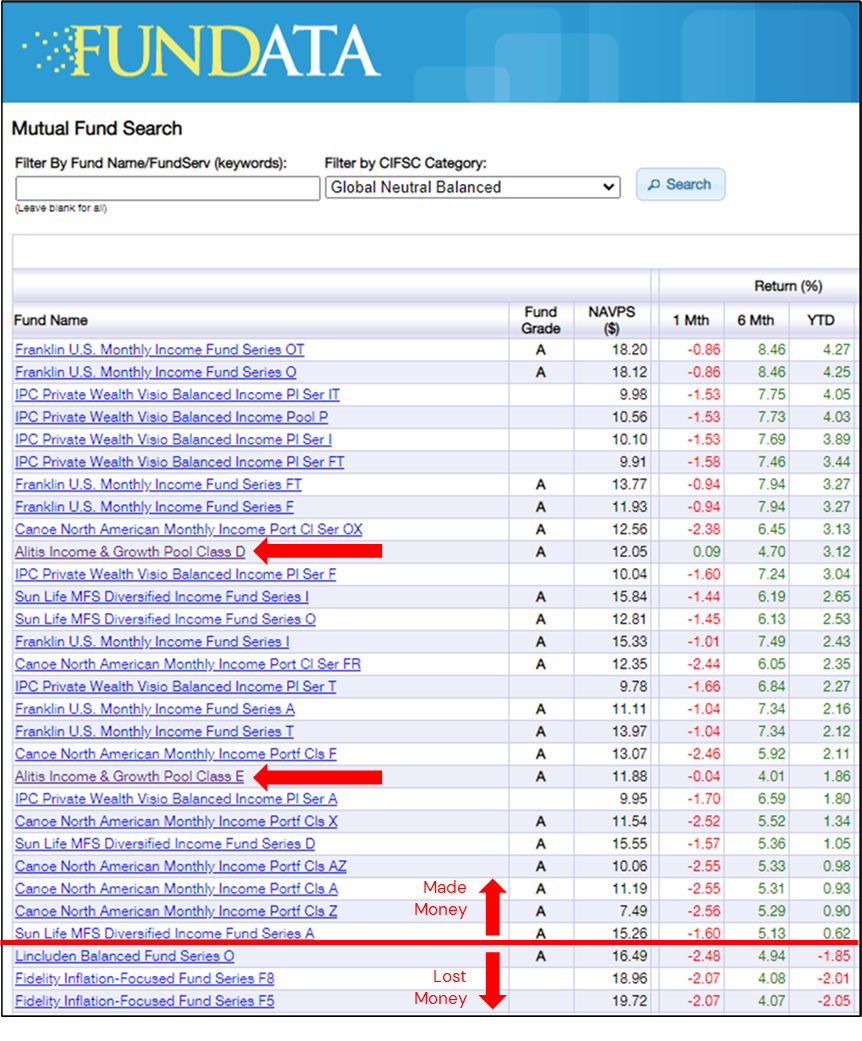Sort by 6 Mth return column header
This screenshot has height=1041, width=862.
[x=756, y=320]
